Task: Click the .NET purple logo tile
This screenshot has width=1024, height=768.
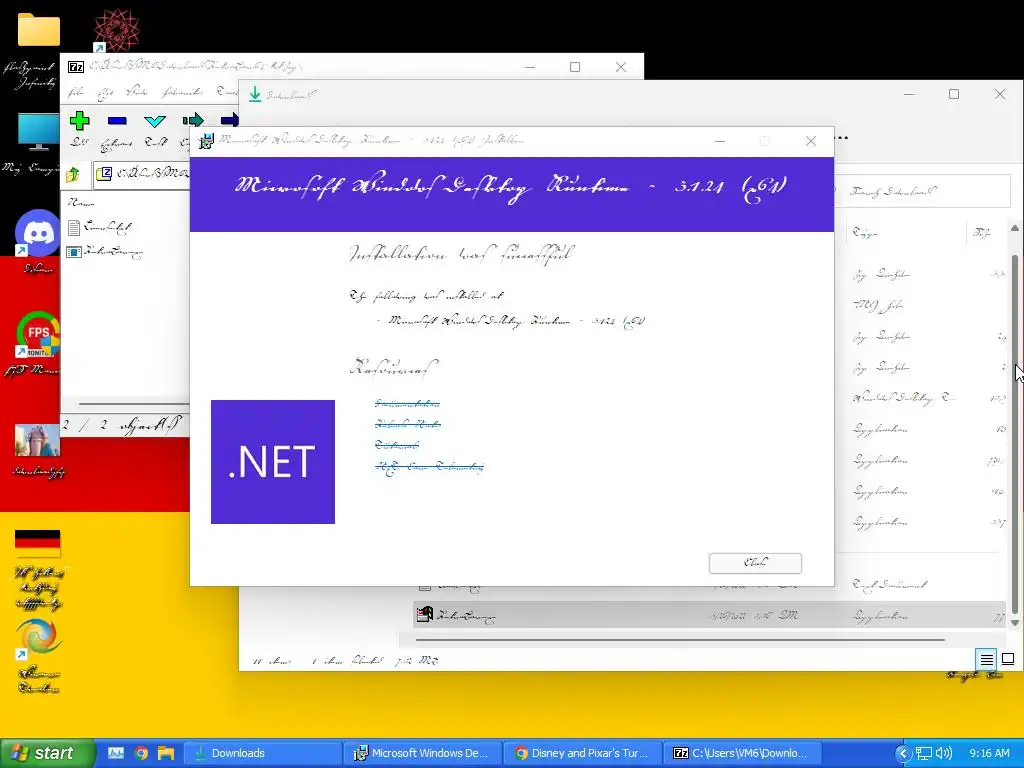Action: (273, 462)
